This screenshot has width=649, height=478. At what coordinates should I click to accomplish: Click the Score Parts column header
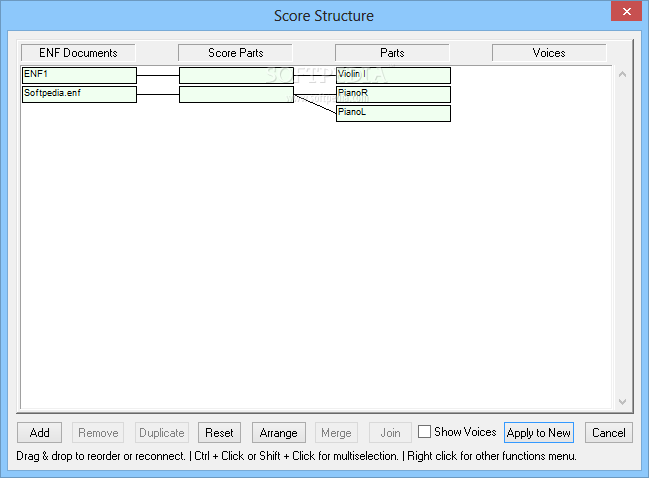pyautogui.click(x=235, y=53)
